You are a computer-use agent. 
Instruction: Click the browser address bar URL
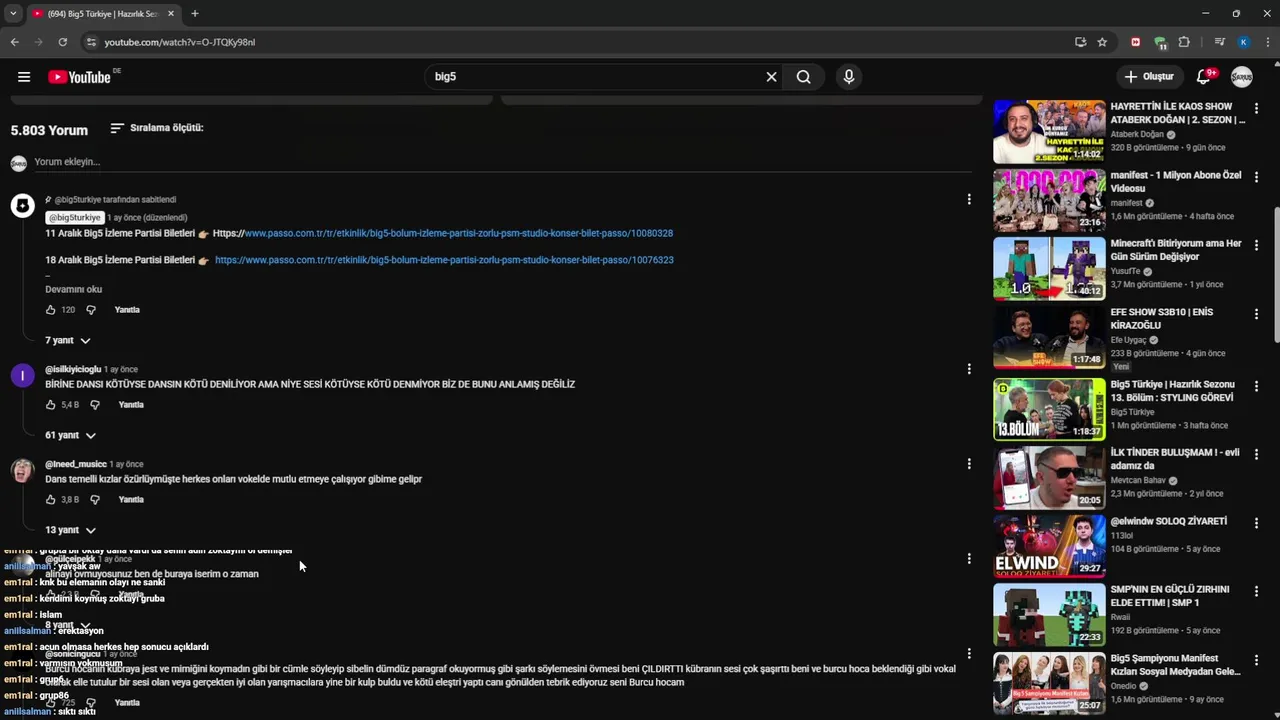click(x=180, y=42)
